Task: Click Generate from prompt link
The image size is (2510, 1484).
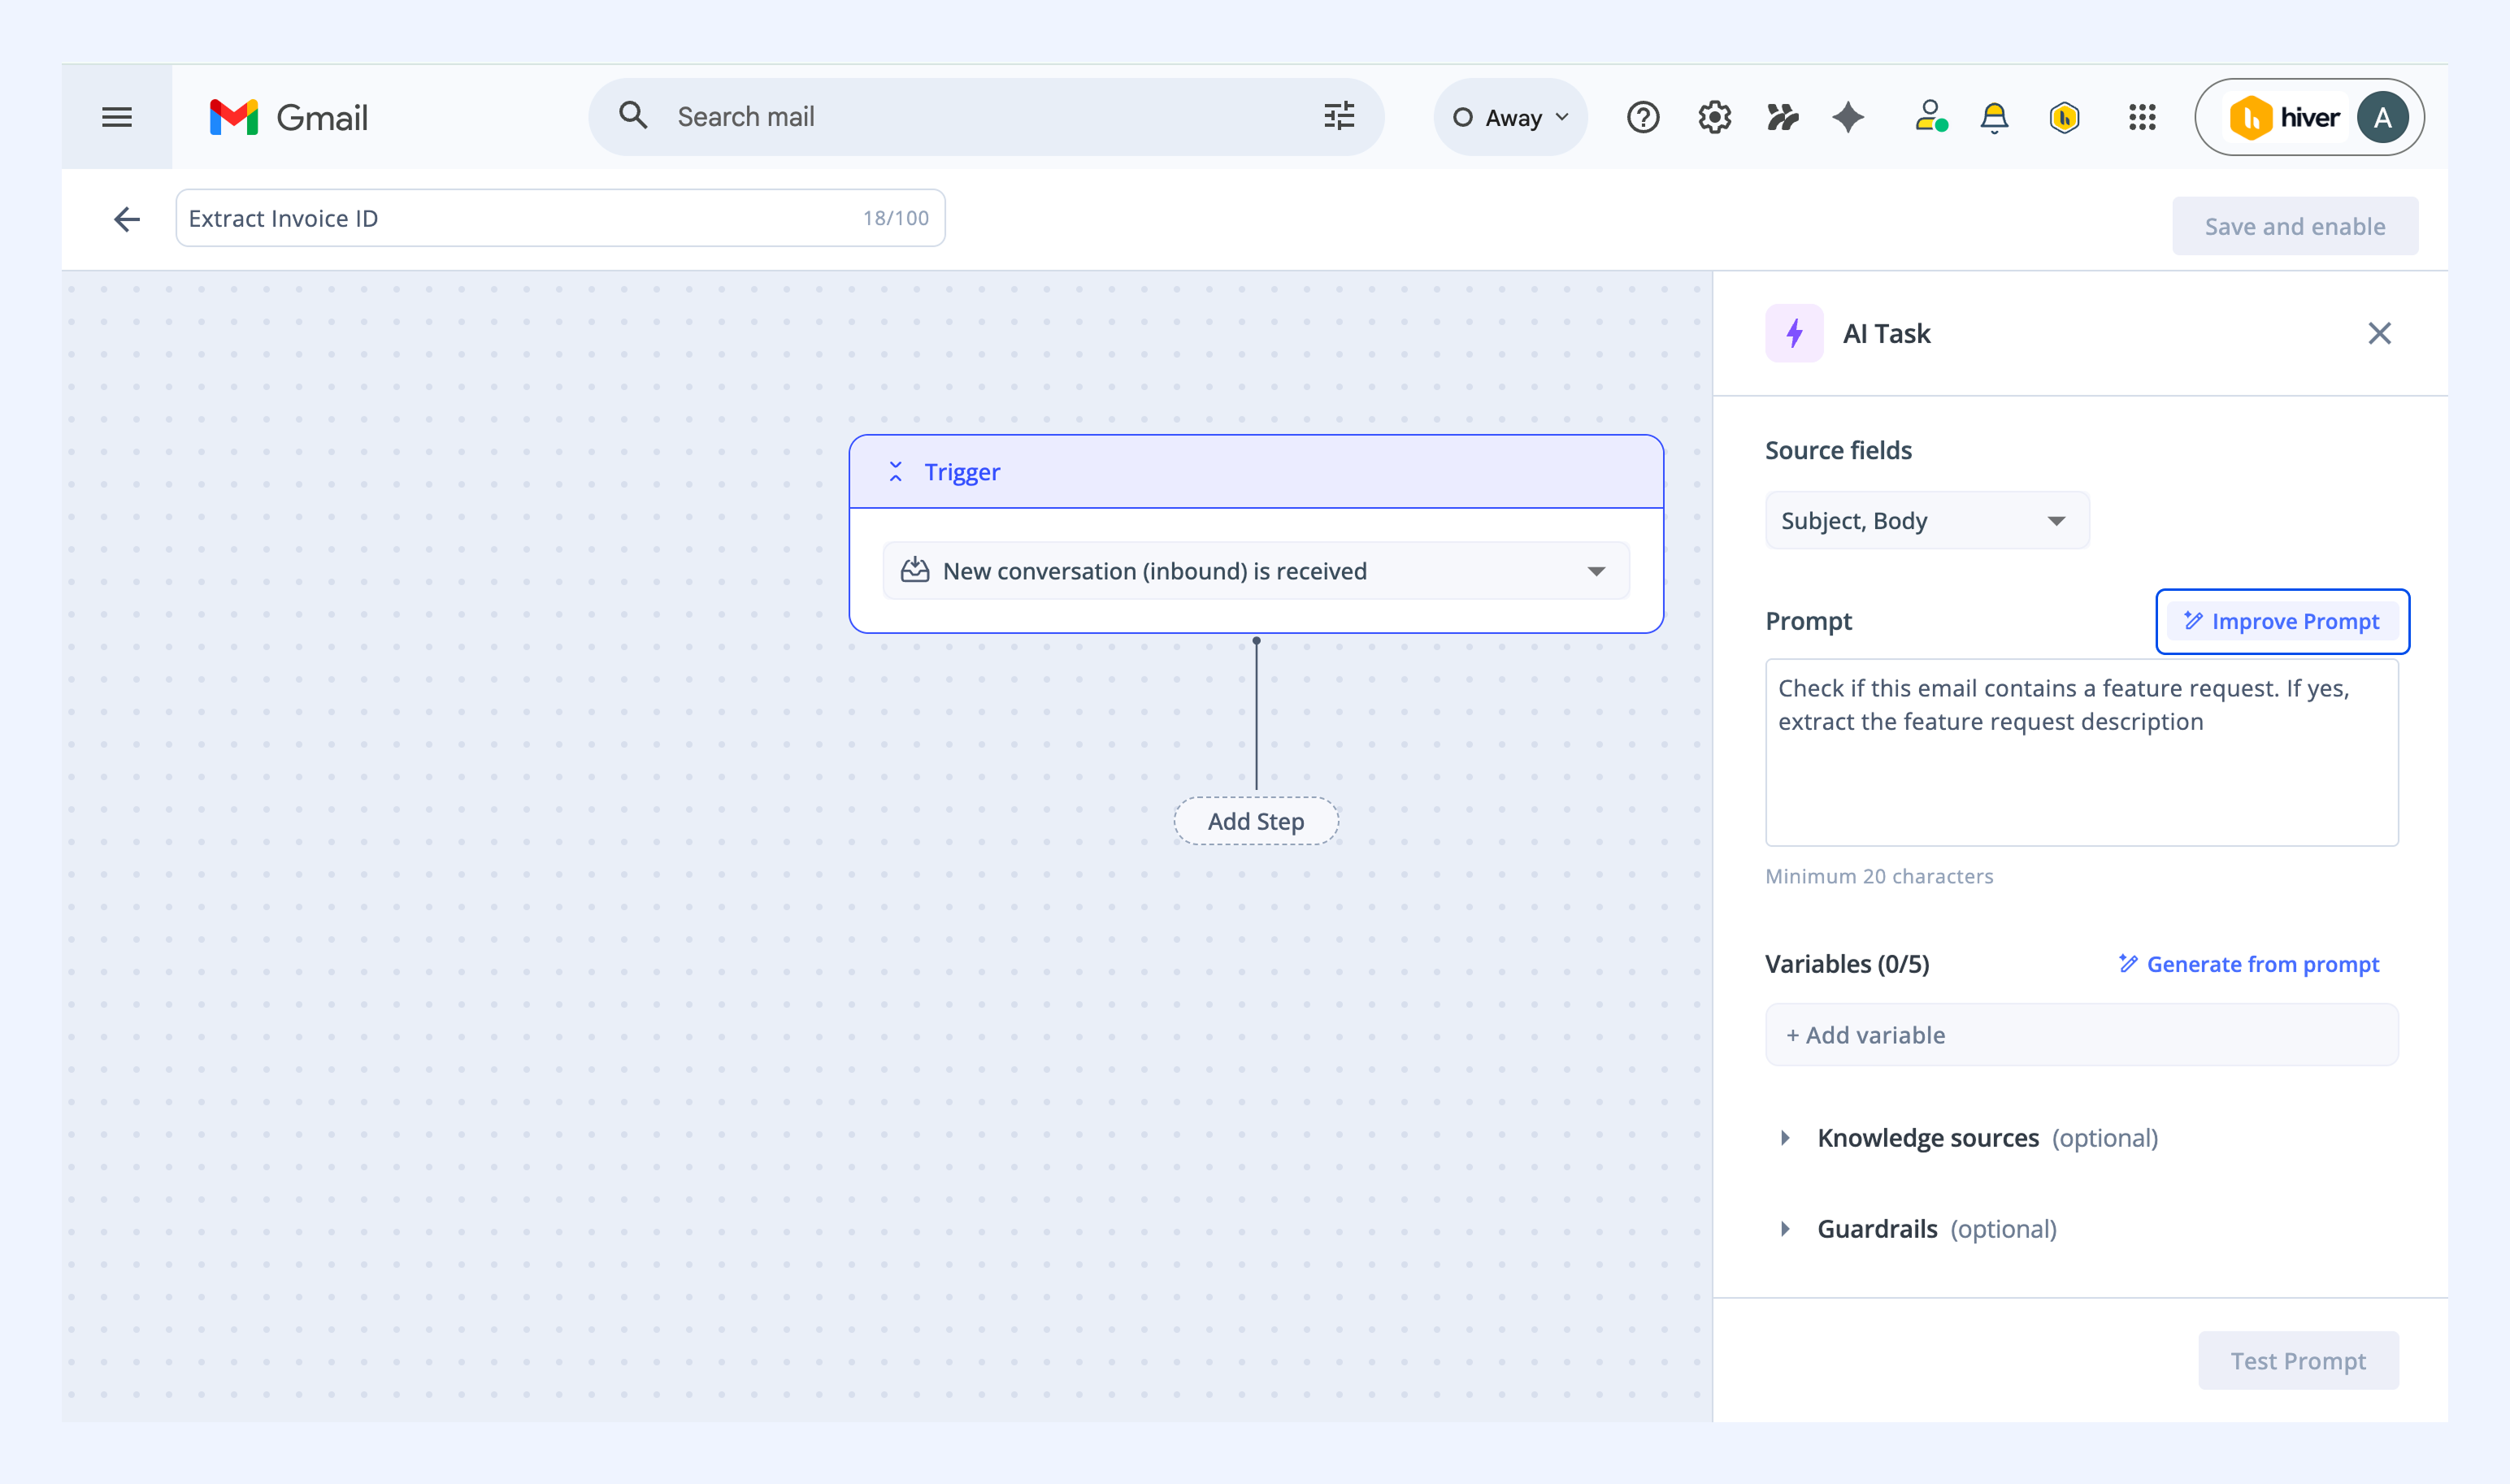Action: tap(2249, 964)
